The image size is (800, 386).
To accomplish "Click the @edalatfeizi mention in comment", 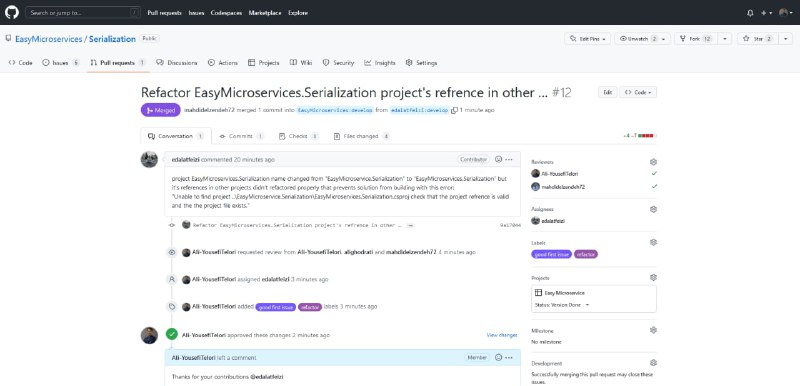I will point(266,377).
